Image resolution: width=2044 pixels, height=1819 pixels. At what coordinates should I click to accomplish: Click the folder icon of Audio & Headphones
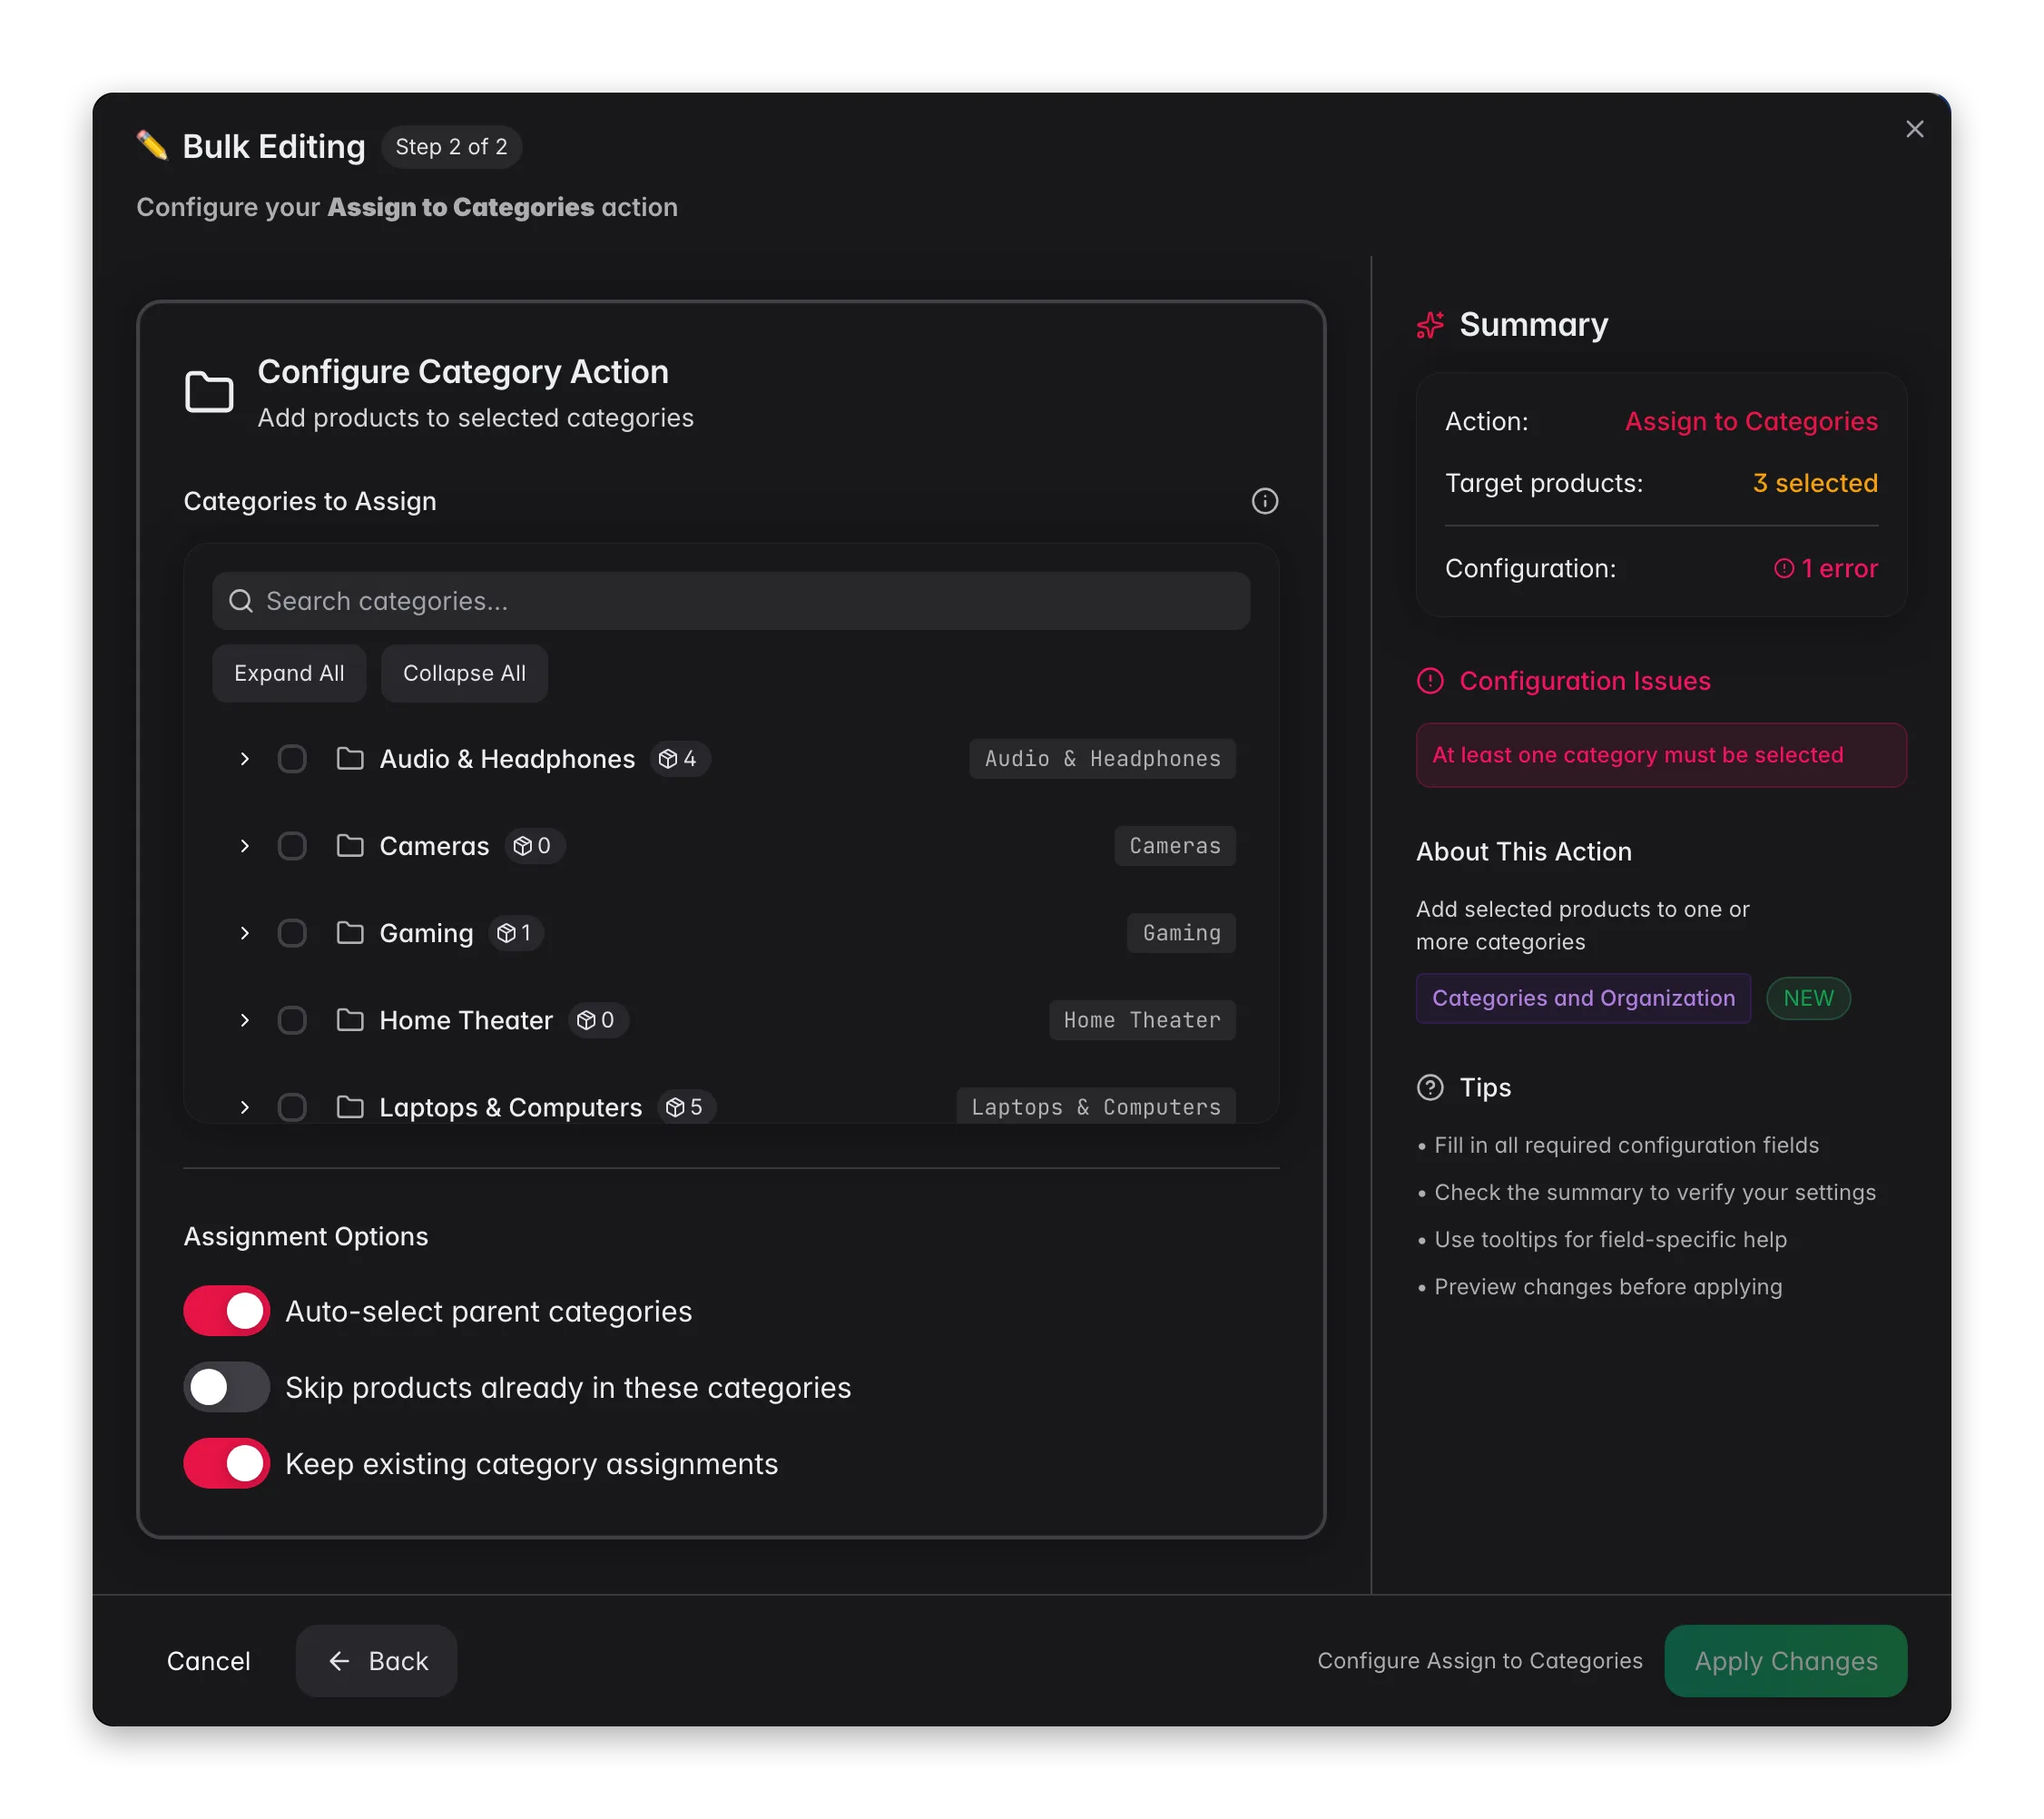350,759
